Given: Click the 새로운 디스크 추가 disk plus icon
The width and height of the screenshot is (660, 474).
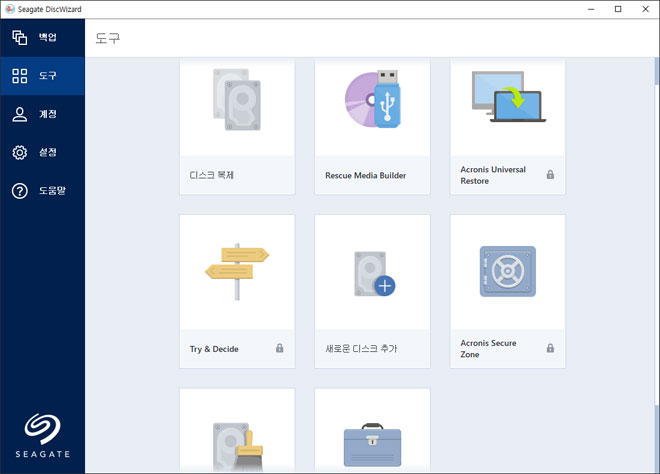Looking at the screenshot, I should [x=375, y=274].
